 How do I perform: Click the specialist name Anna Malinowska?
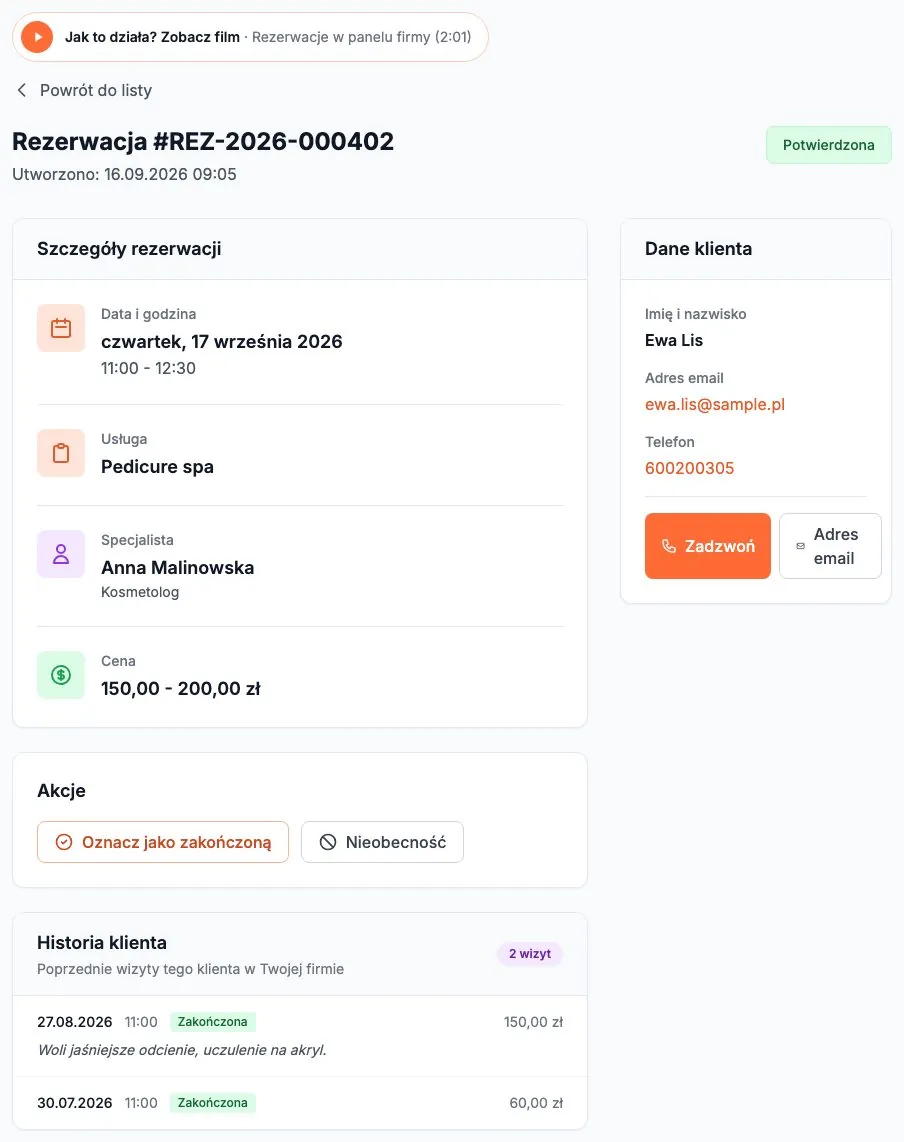(x=178, y=568)
